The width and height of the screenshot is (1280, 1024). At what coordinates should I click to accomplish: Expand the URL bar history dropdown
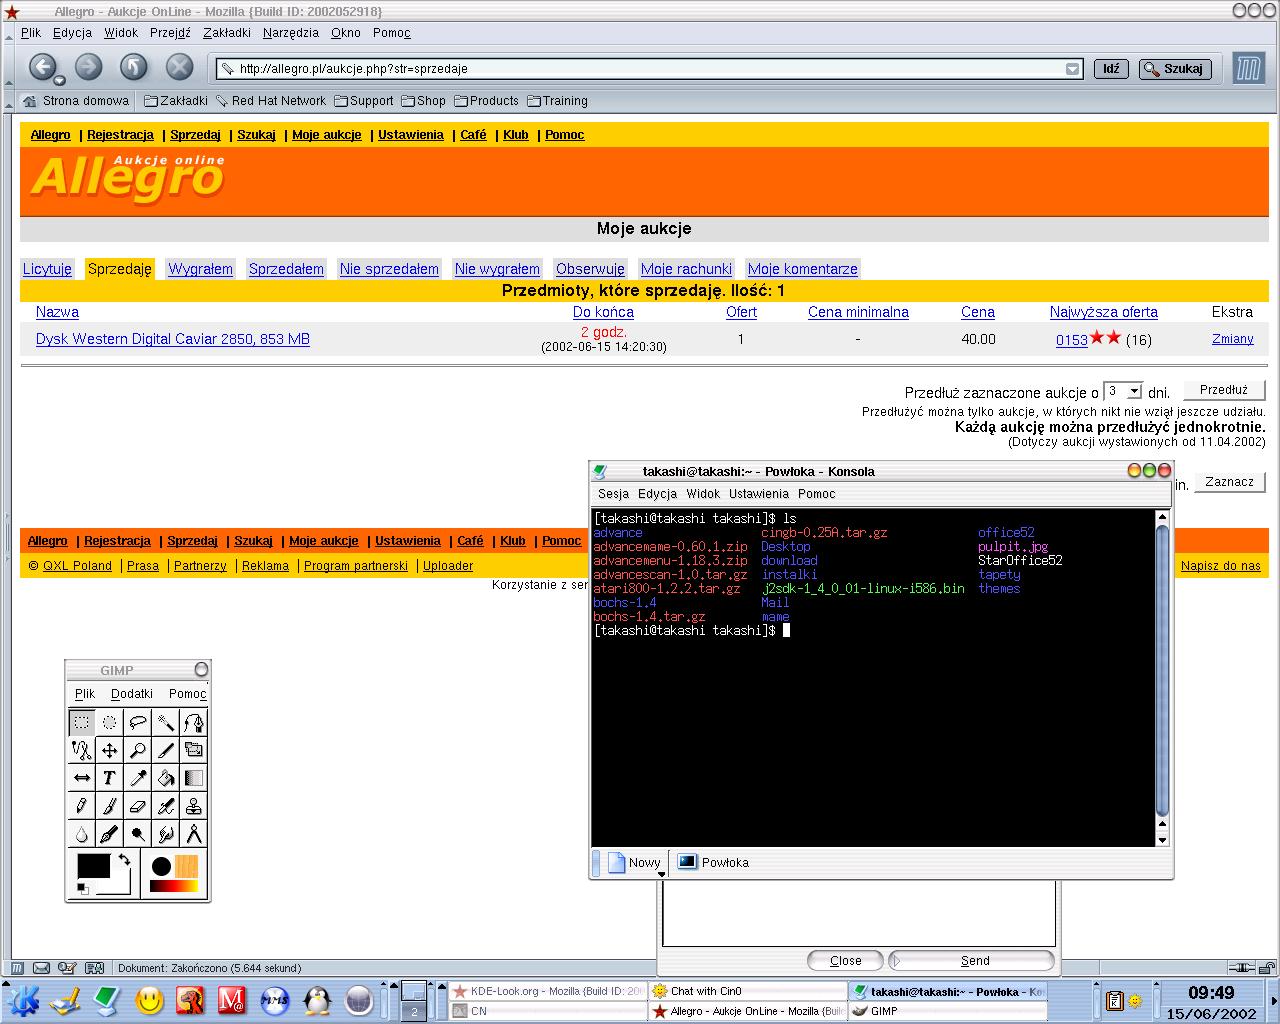tap(1073, 69)
